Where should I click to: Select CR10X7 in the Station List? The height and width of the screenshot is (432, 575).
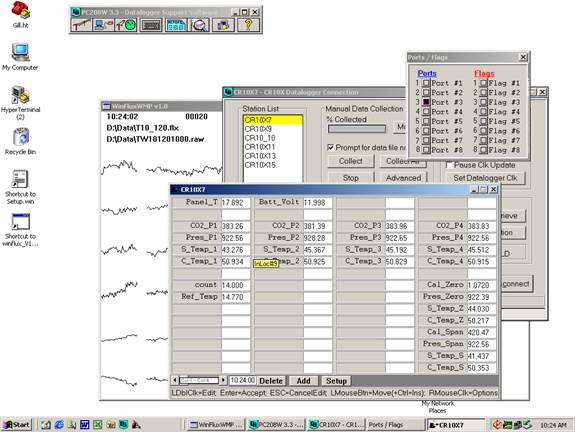click(273, 120)
